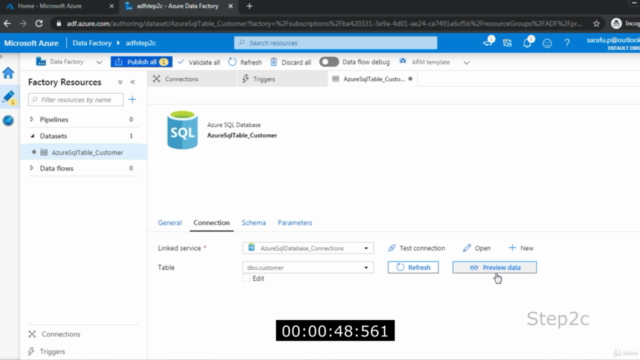Click the Filter resources by name box
The image size is (640, 360).
click(76, 100)
